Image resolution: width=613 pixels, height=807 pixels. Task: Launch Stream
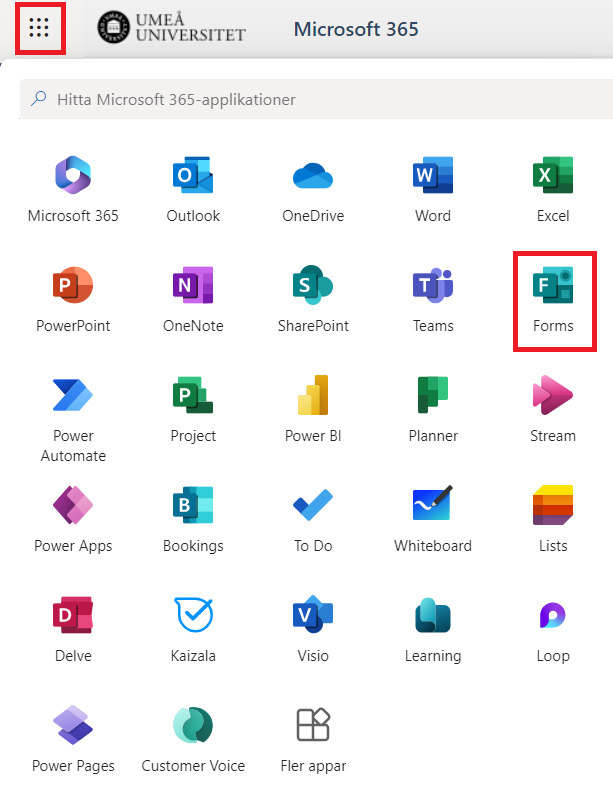point(553,410)
